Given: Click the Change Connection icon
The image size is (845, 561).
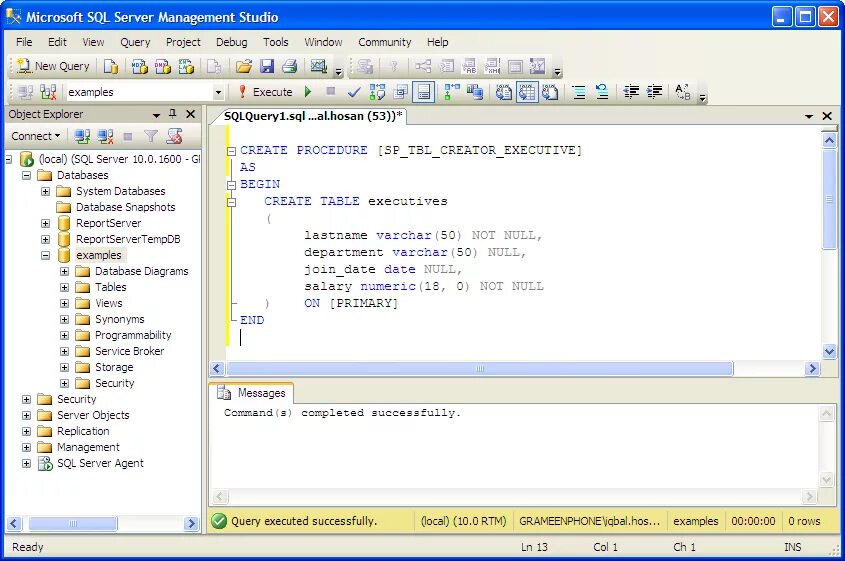Looking at the screenshot, I should [48, 92].
